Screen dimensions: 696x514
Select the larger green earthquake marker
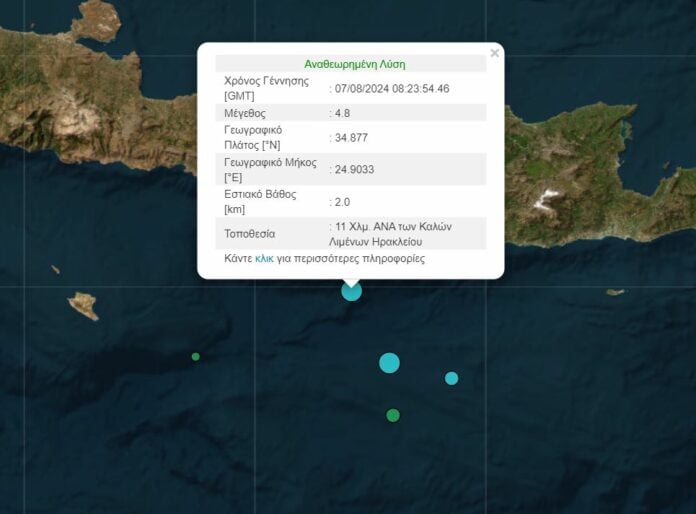pyautogui.click(x=393, y=415)
